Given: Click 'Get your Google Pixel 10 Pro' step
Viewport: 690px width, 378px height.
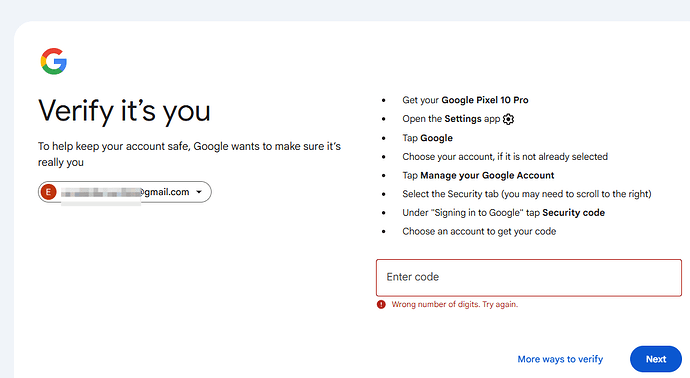Looking at the screenshot, I should pos(465,100).
